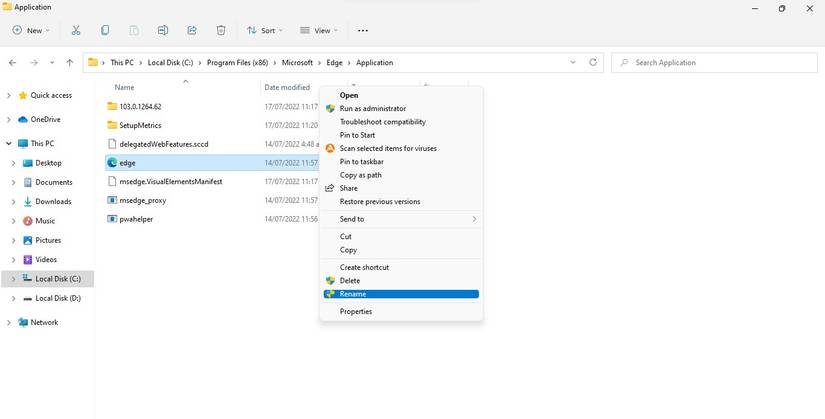Click the OneDrive cloud icon
Viewport: 825px width, 419px height.
click(x=23, y=119)
